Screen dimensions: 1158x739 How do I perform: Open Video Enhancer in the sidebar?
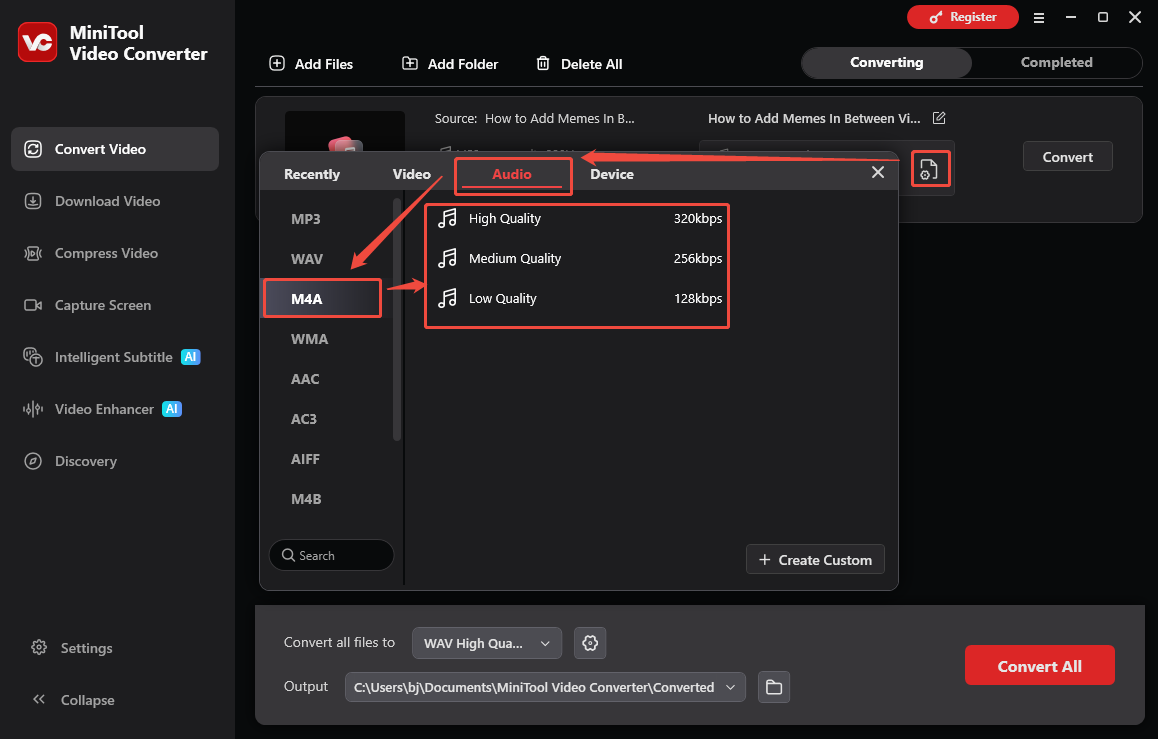point(115,409)
